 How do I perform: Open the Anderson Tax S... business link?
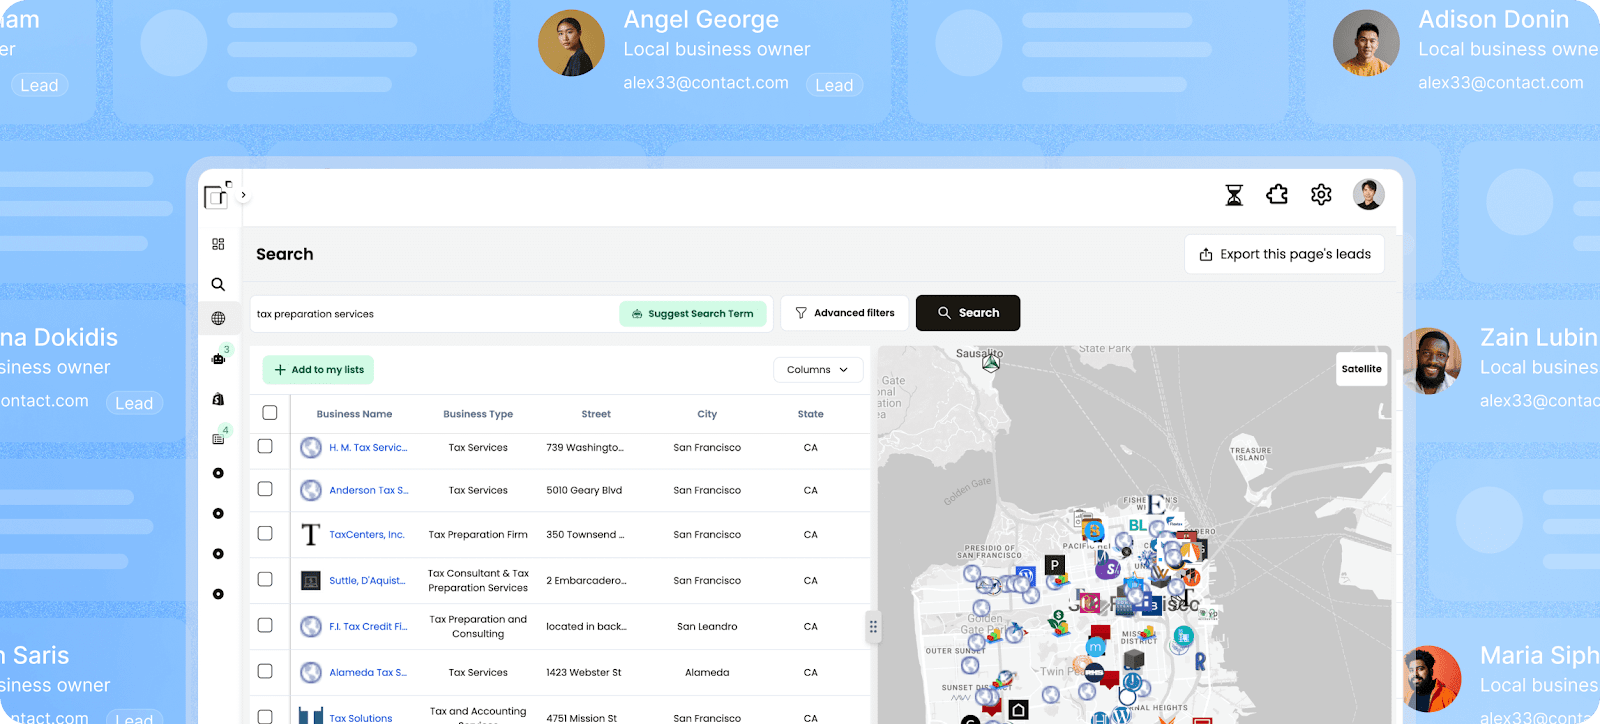coord(369,491)
